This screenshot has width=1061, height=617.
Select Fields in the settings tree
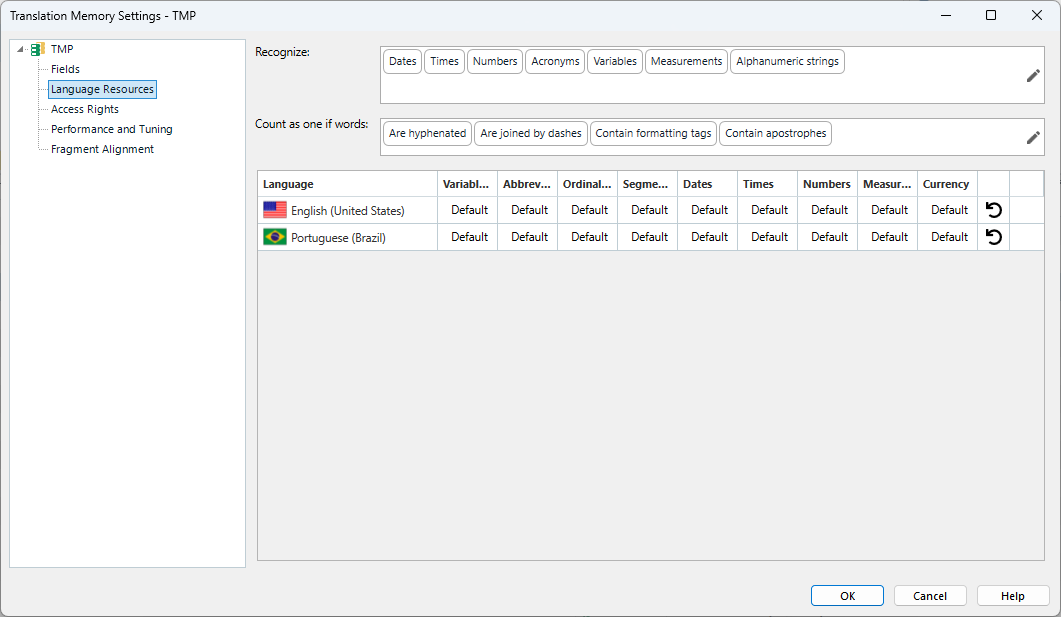coord(65,69)
